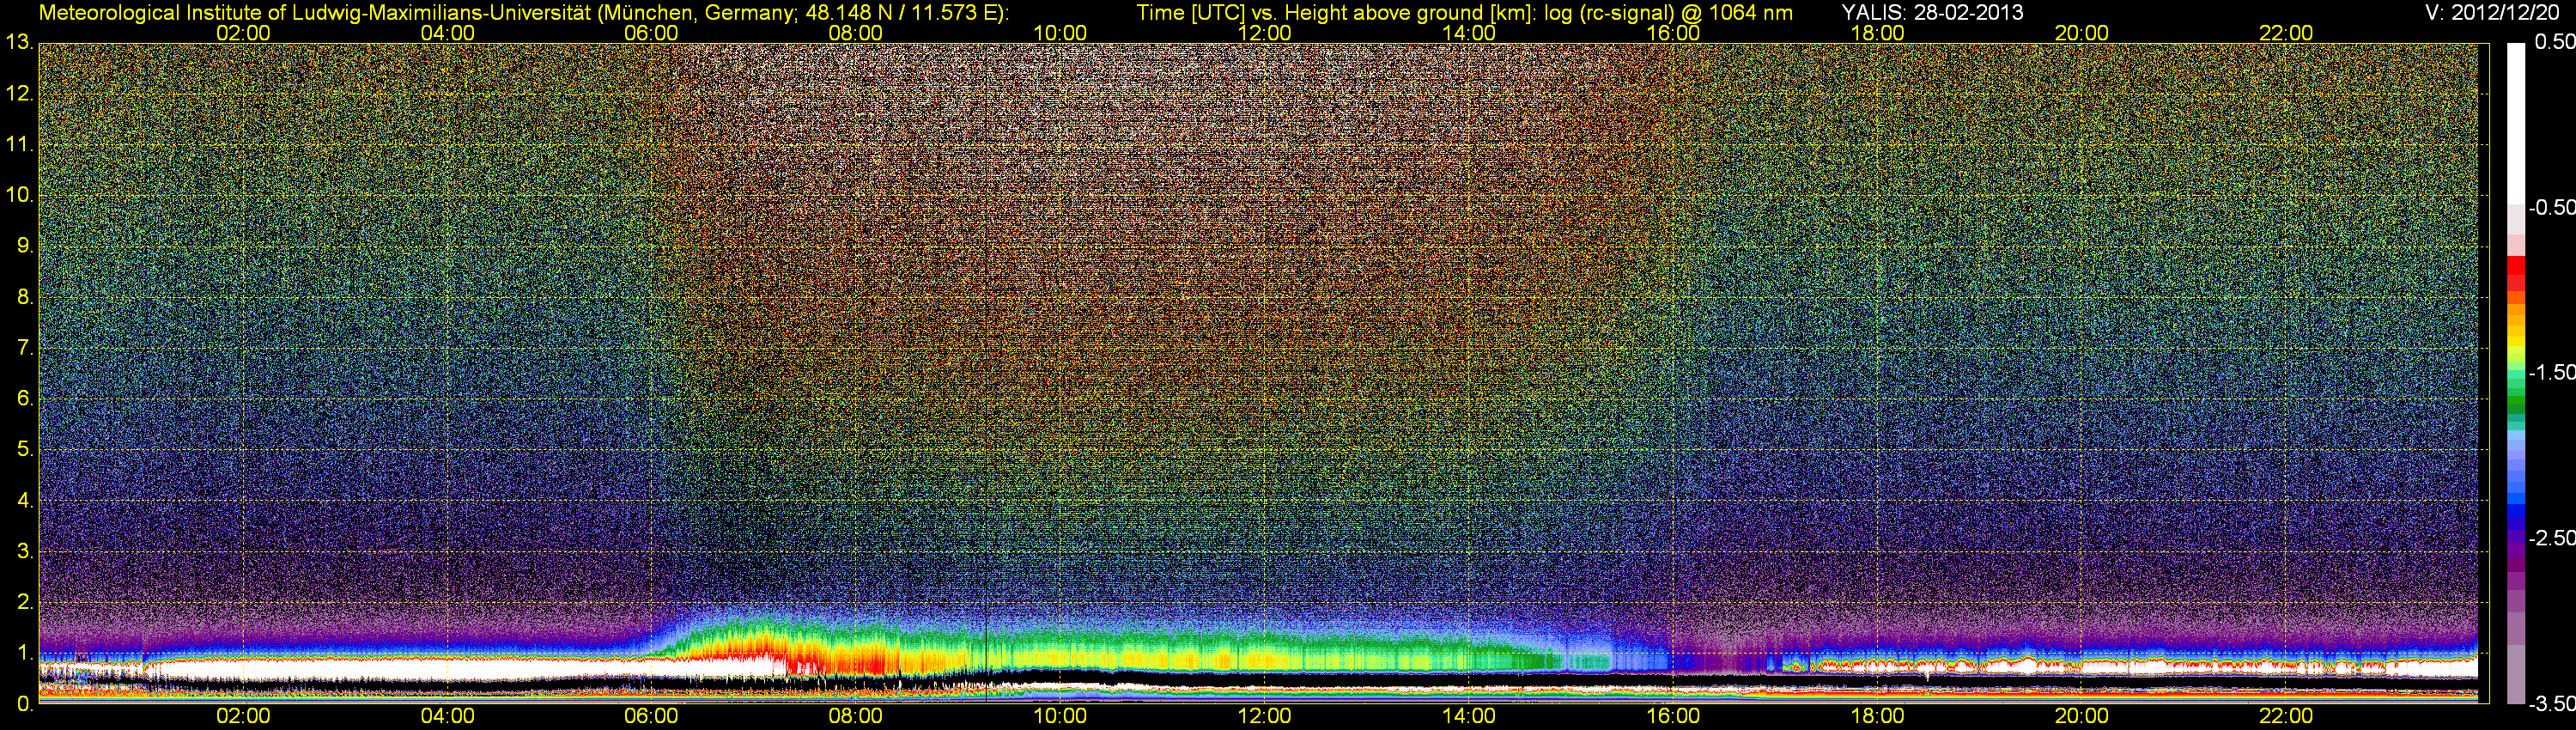Select the -2.50 color scale value
Screen dimensions: 2576x730
coord(2551,538)
